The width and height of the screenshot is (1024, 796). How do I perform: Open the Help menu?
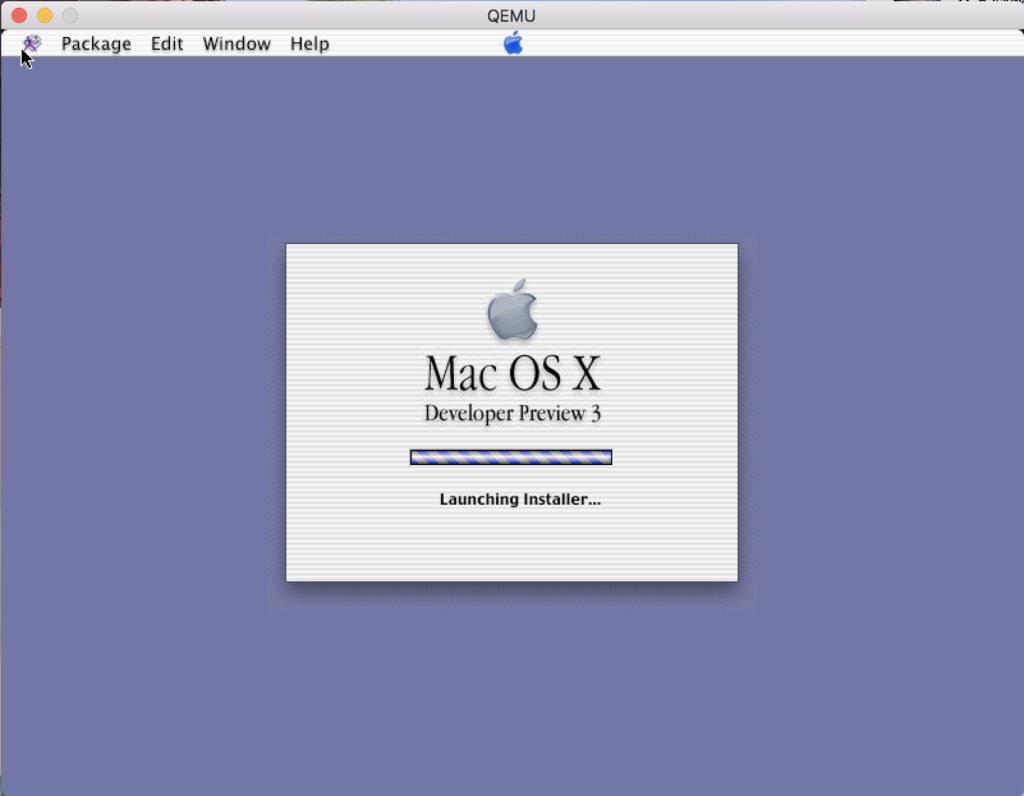click(x=309, y=43)
